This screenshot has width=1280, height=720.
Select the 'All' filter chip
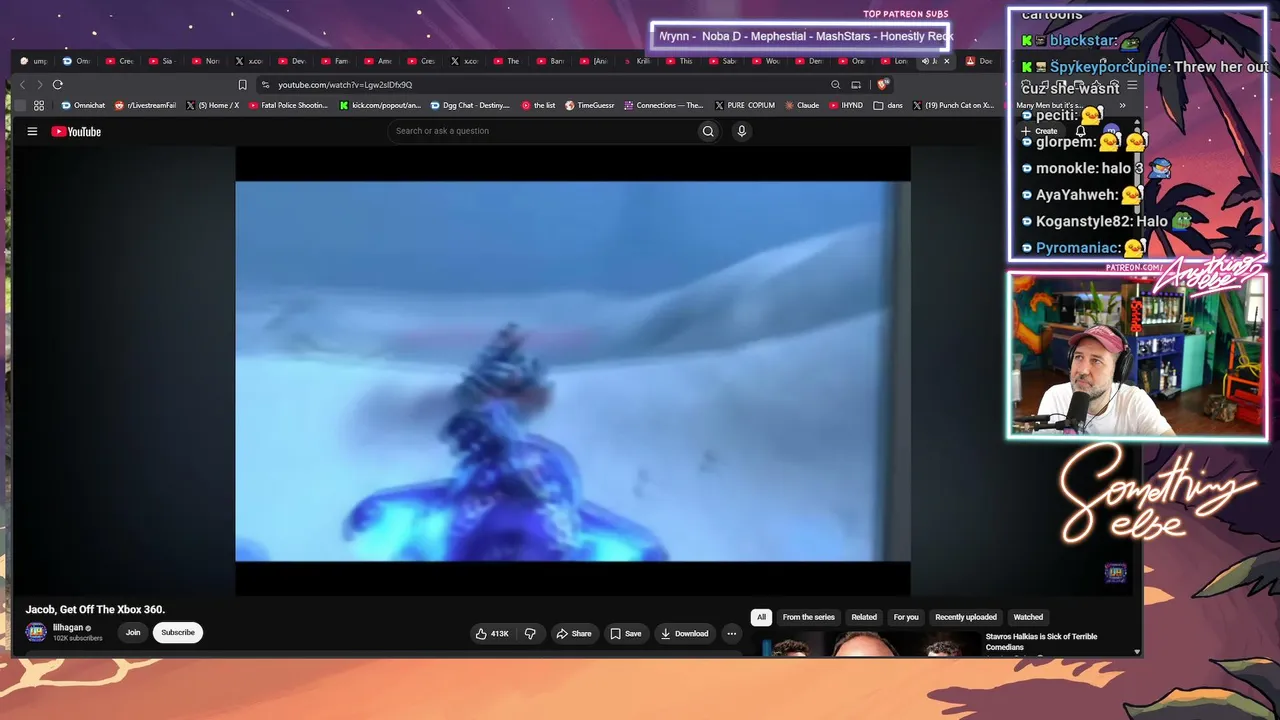pos(761,617)
